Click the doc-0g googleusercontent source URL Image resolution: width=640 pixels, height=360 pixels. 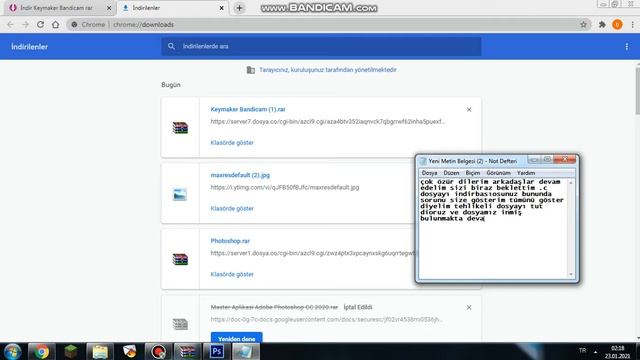point(327,319)
